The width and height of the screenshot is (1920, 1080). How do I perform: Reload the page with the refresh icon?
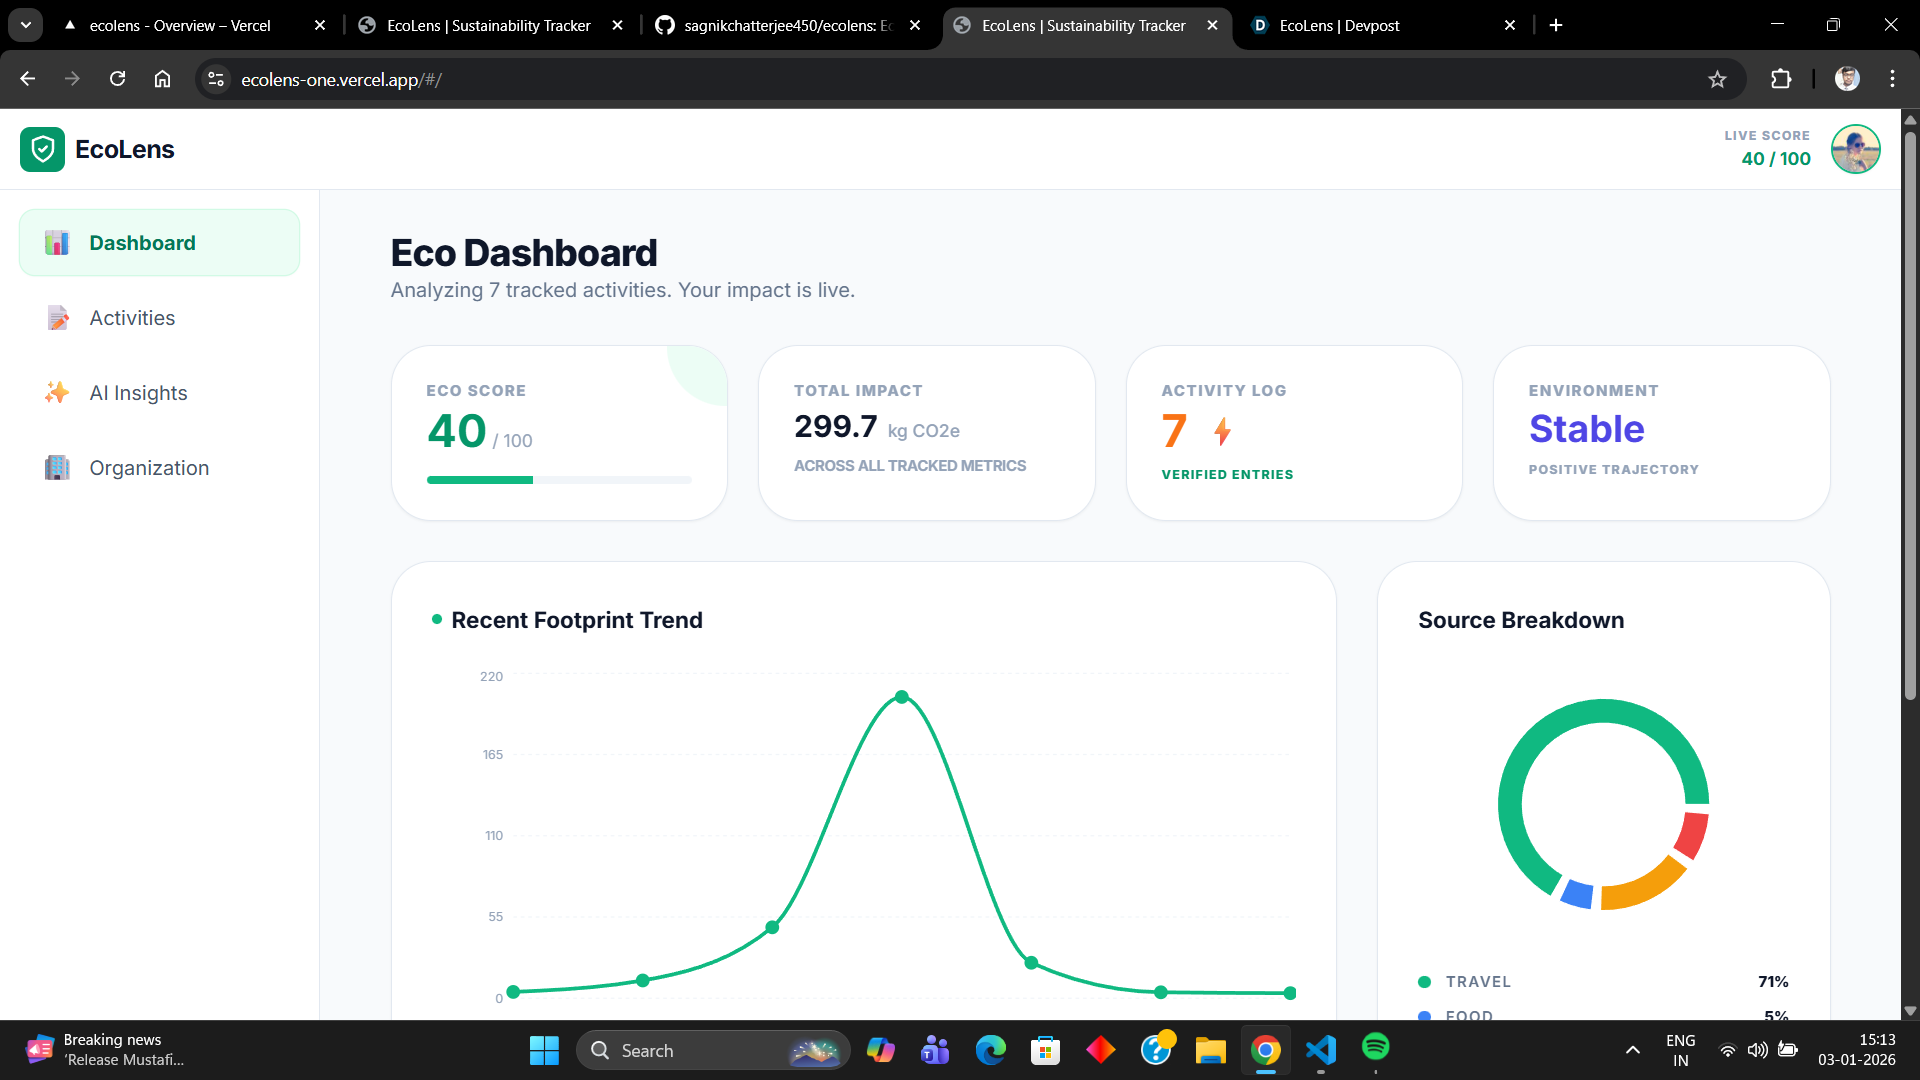pyautogui.click(x=117, y=80)
